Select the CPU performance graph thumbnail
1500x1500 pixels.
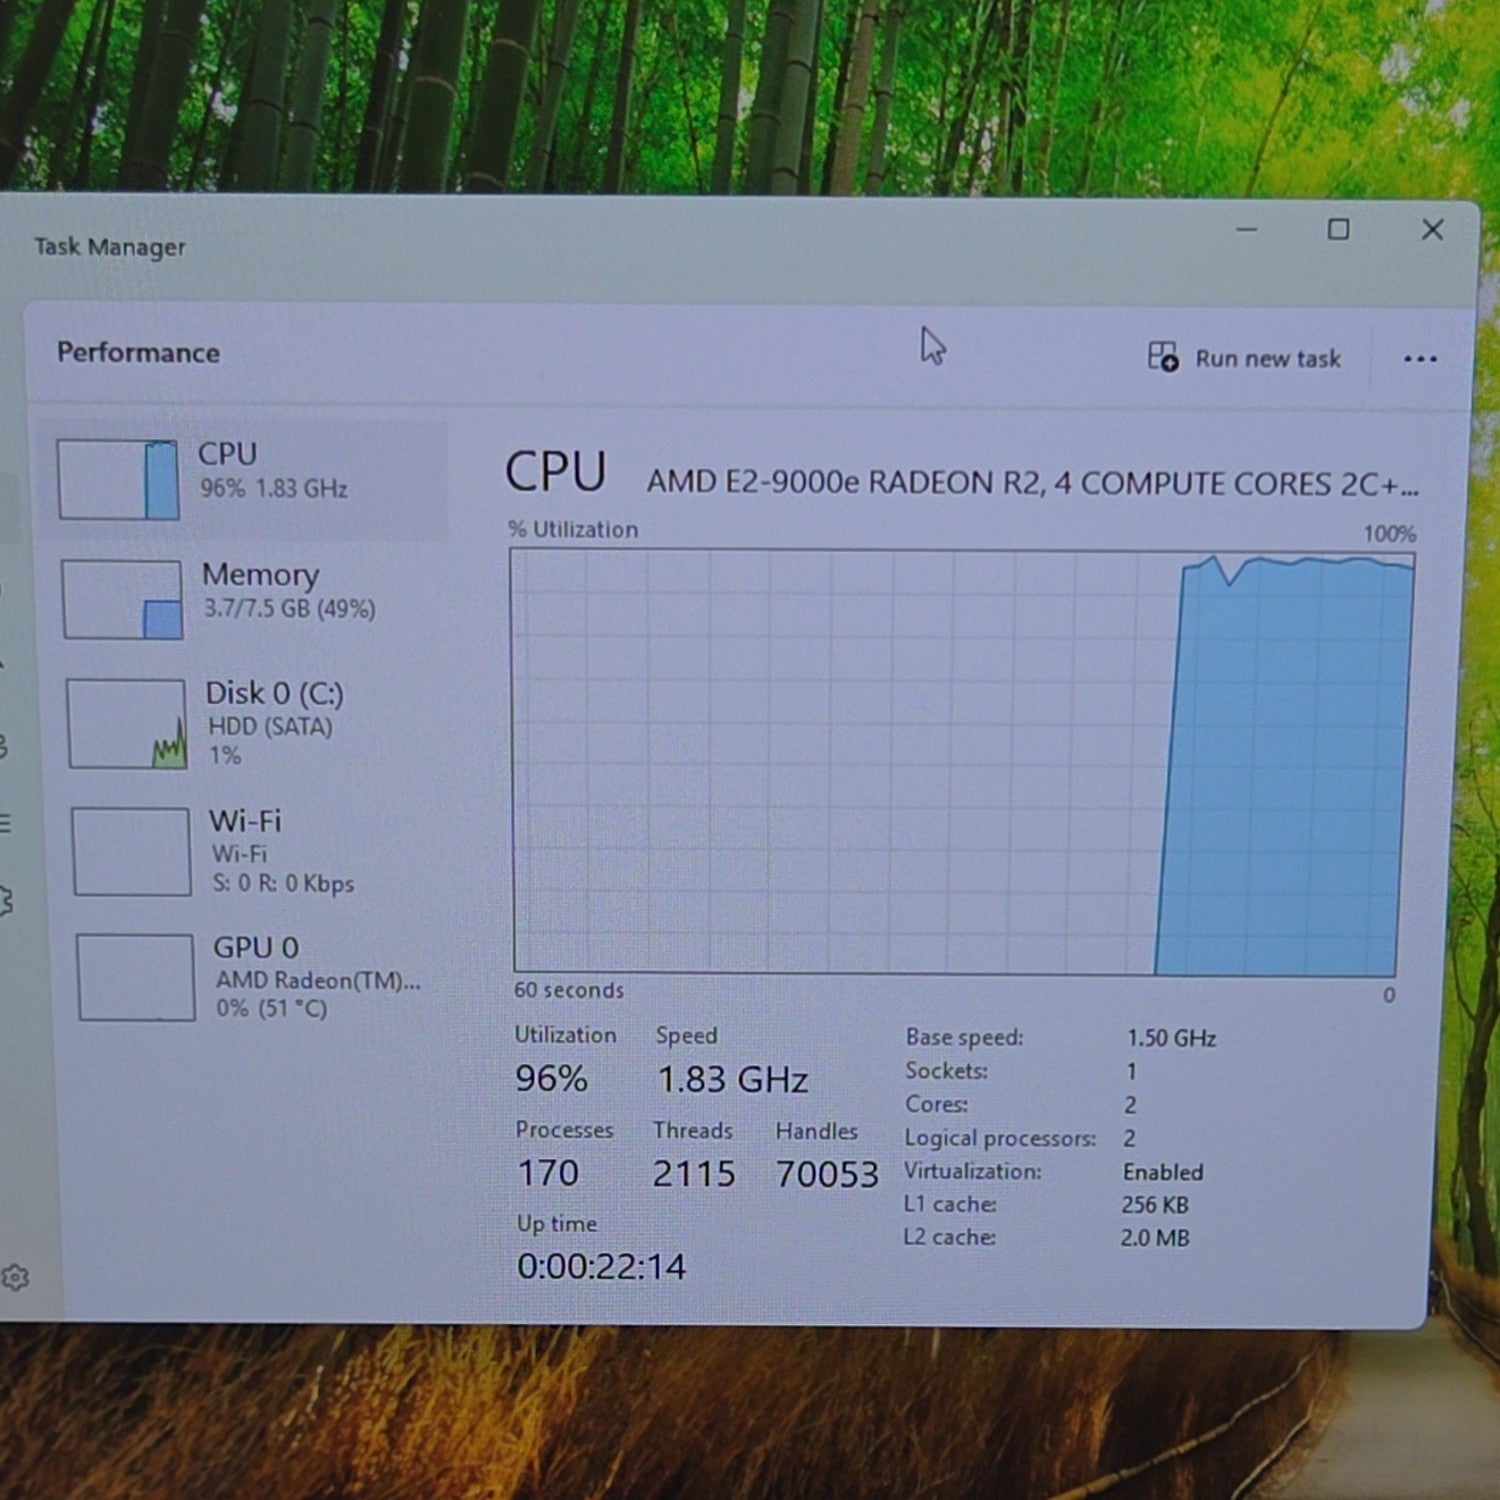click(x=118, y=480)
